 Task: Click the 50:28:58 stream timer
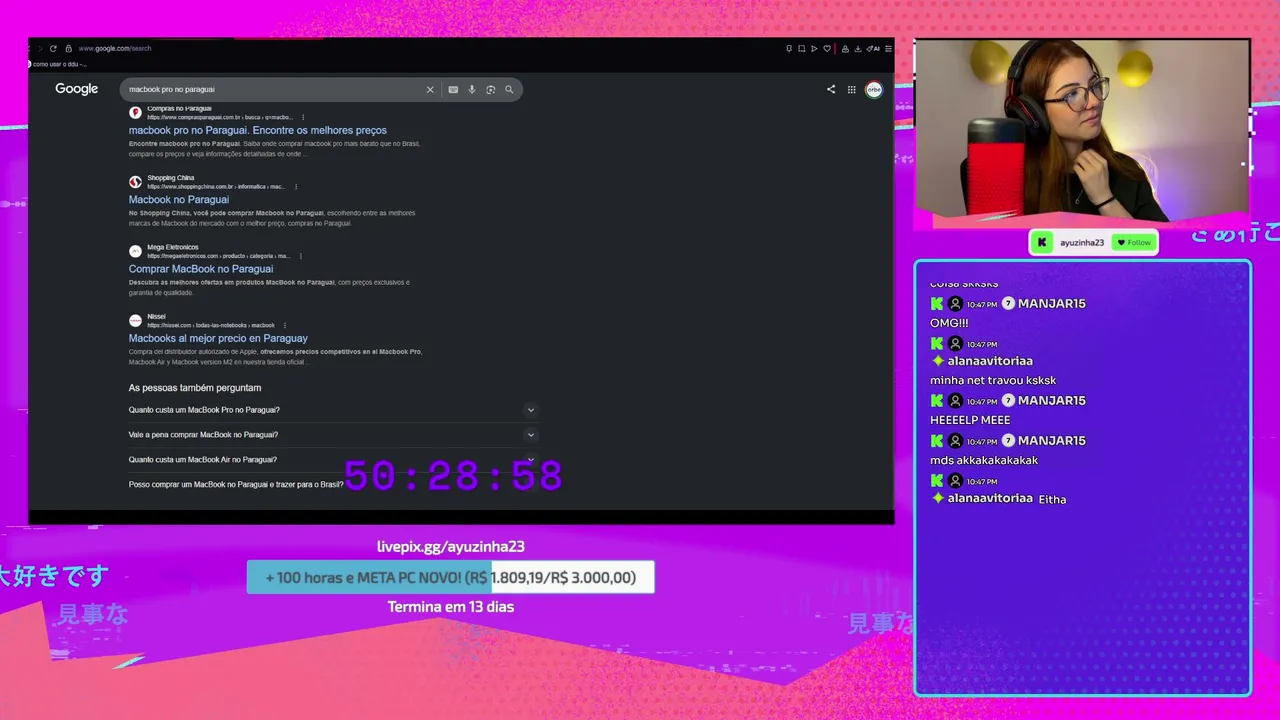click(x=453, y=476)
